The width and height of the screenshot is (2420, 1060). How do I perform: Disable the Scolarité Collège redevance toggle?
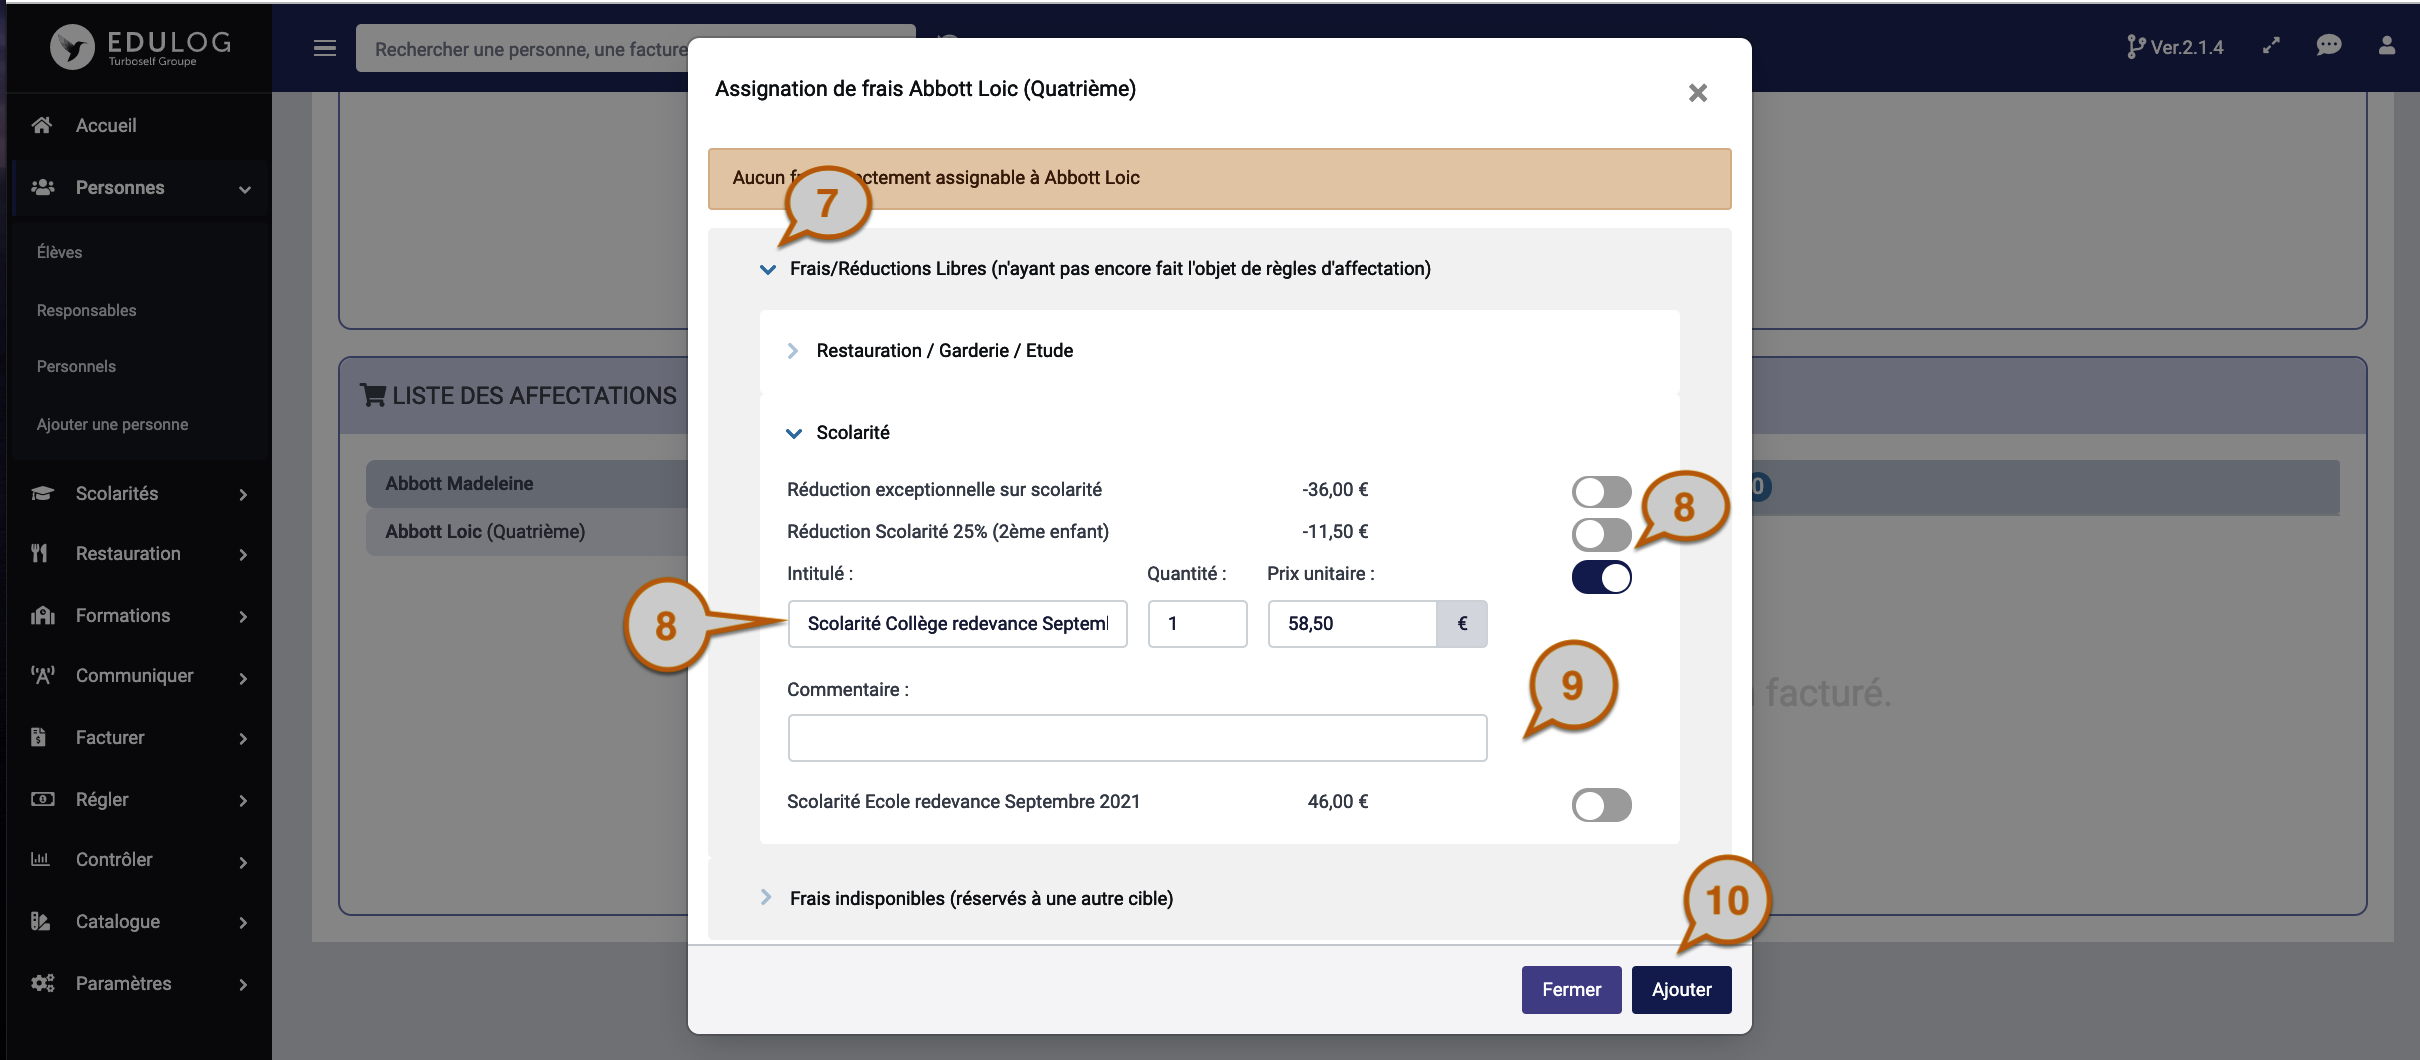point(1601,577)
